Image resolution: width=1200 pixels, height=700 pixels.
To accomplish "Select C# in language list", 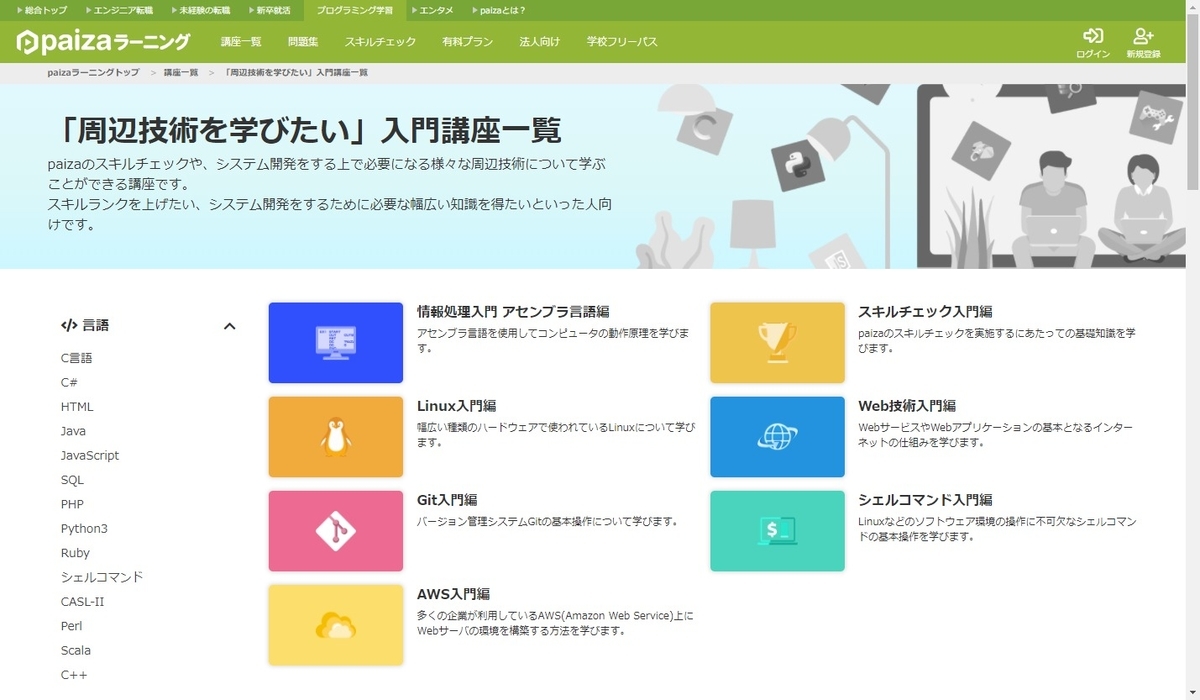I will click(x=69, y=382).
